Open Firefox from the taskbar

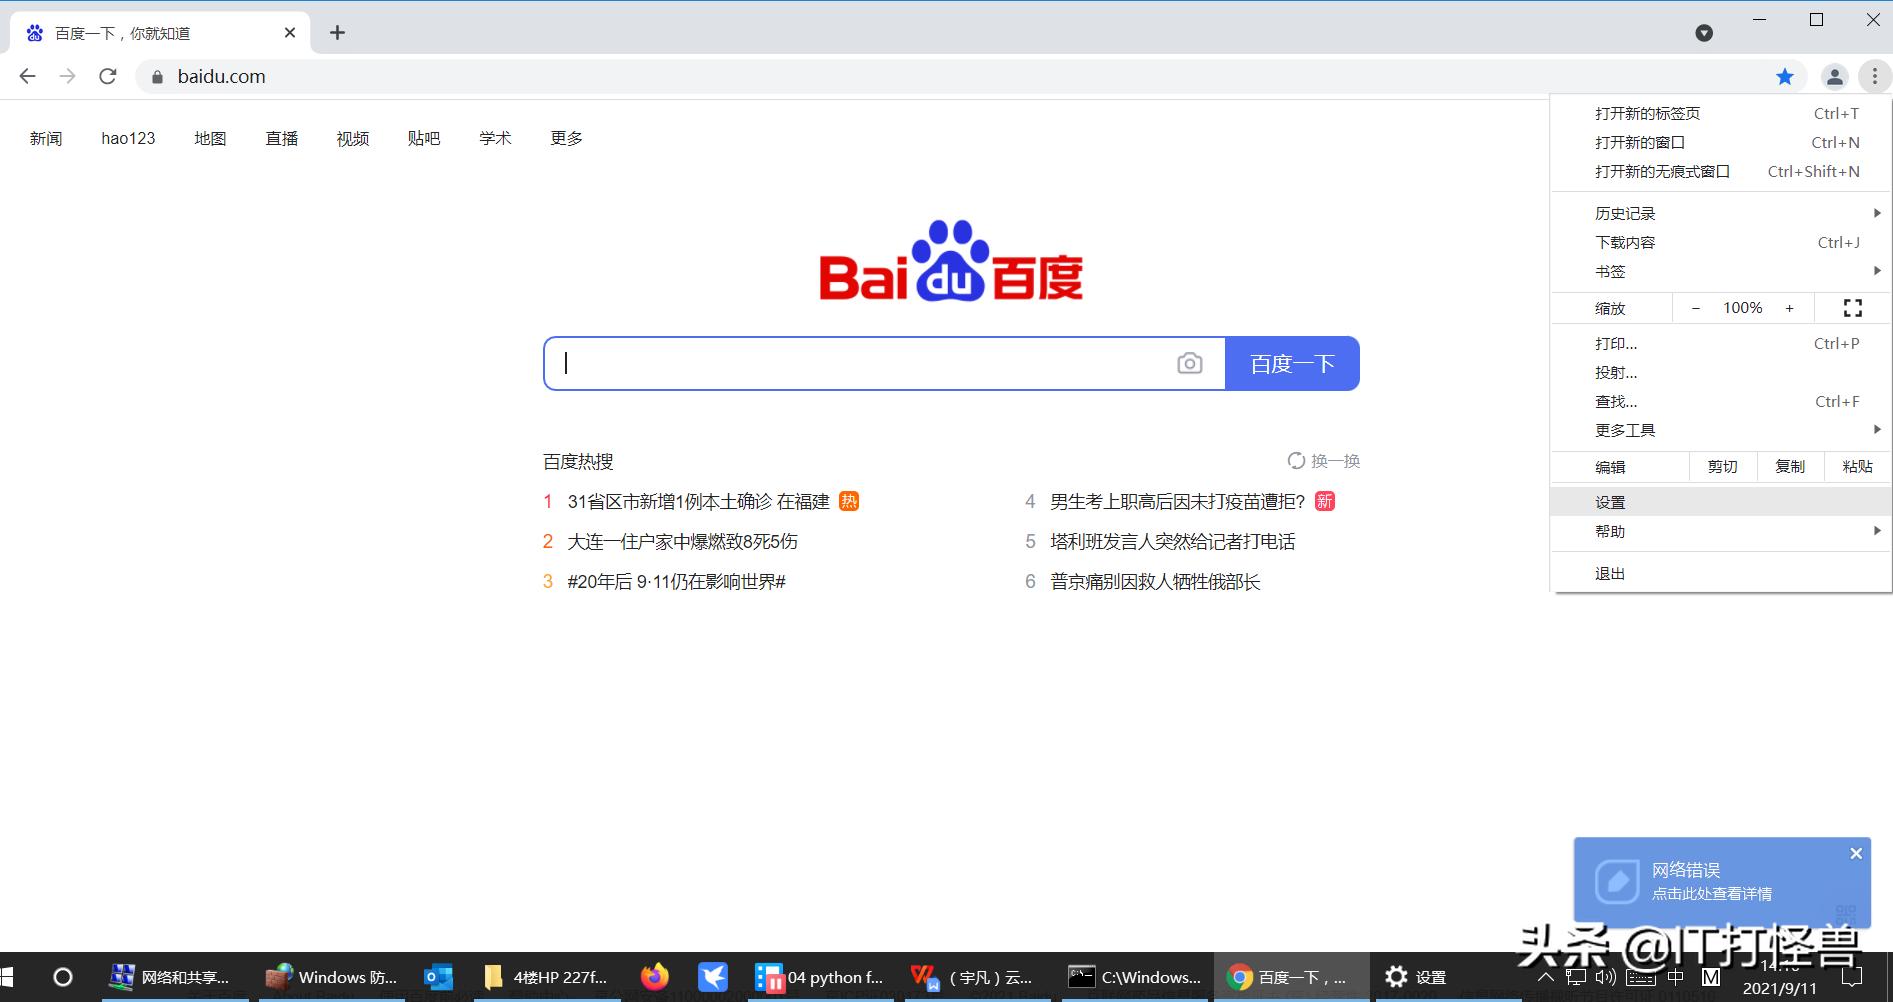click(656, 976)
